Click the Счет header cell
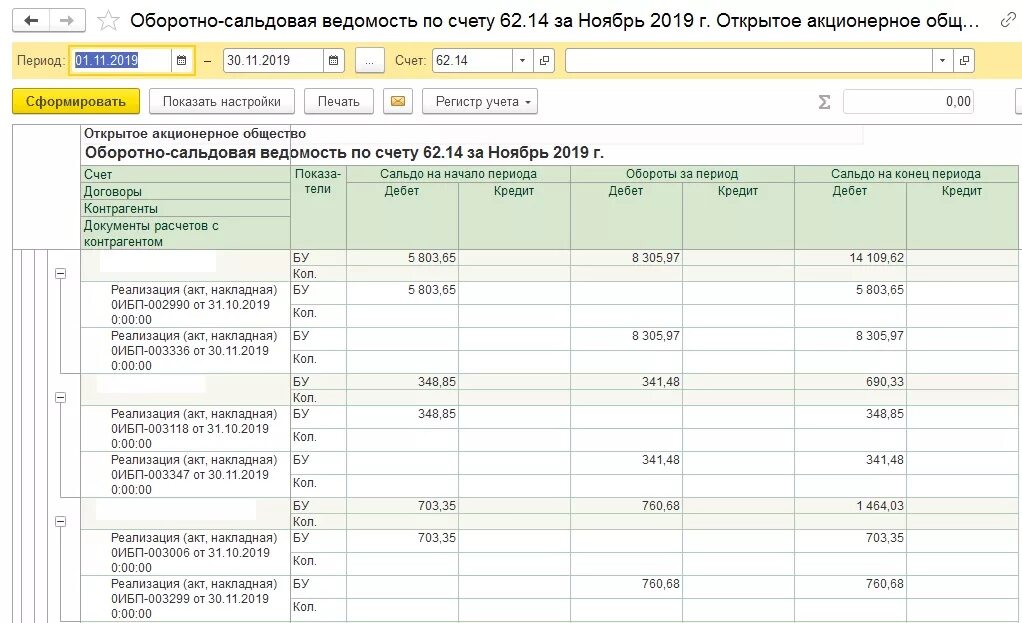 click(186, 174)
